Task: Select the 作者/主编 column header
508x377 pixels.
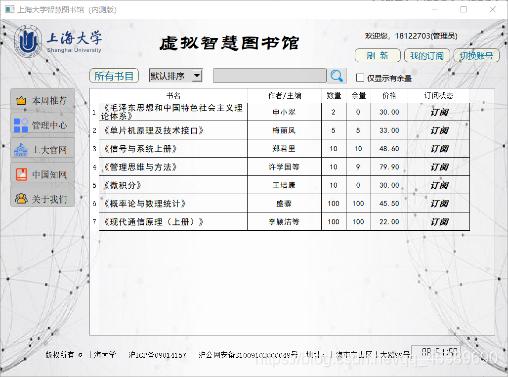Action: (x=285, y=96)
